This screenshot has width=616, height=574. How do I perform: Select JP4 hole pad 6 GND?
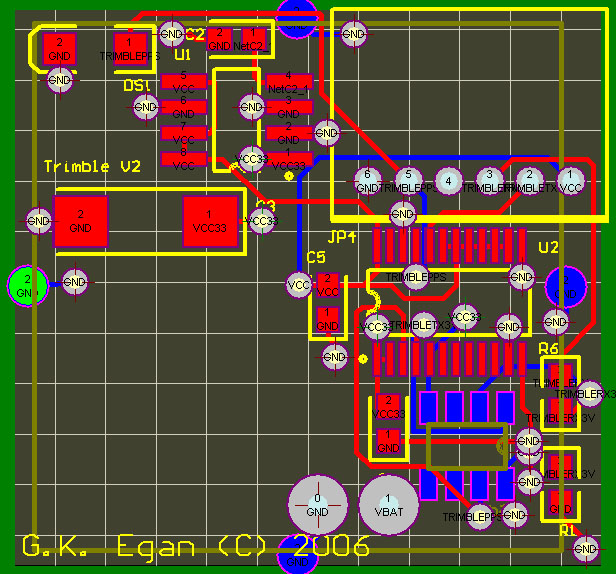pyautogui.click(x=368, y=181)
